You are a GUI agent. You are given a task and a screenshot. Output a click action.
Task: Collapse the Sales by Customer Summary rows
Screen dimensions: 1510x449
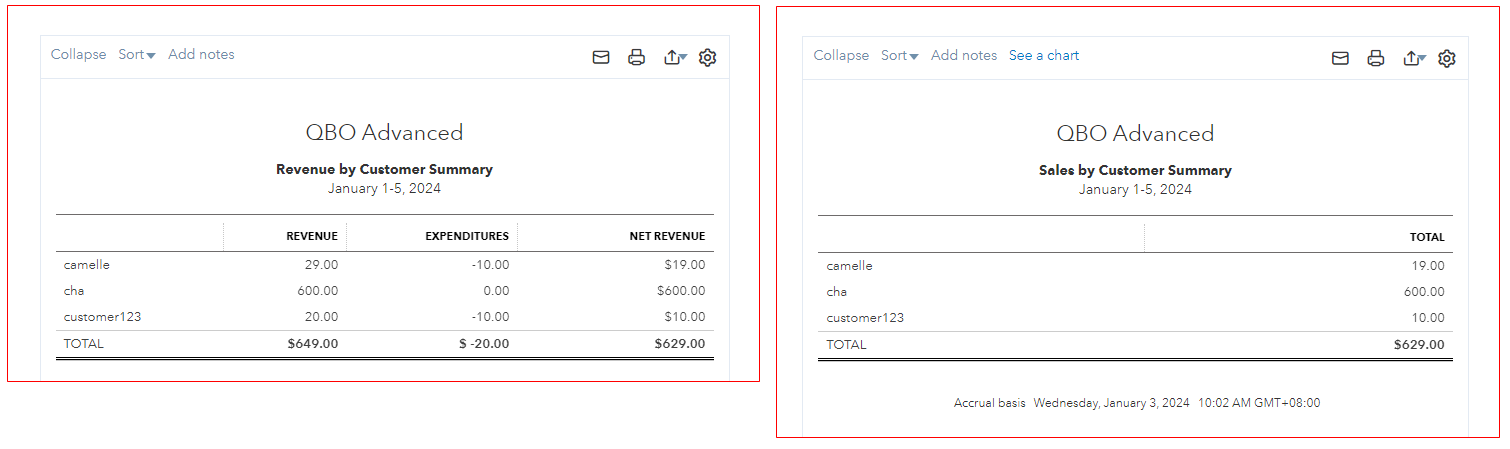841,56
